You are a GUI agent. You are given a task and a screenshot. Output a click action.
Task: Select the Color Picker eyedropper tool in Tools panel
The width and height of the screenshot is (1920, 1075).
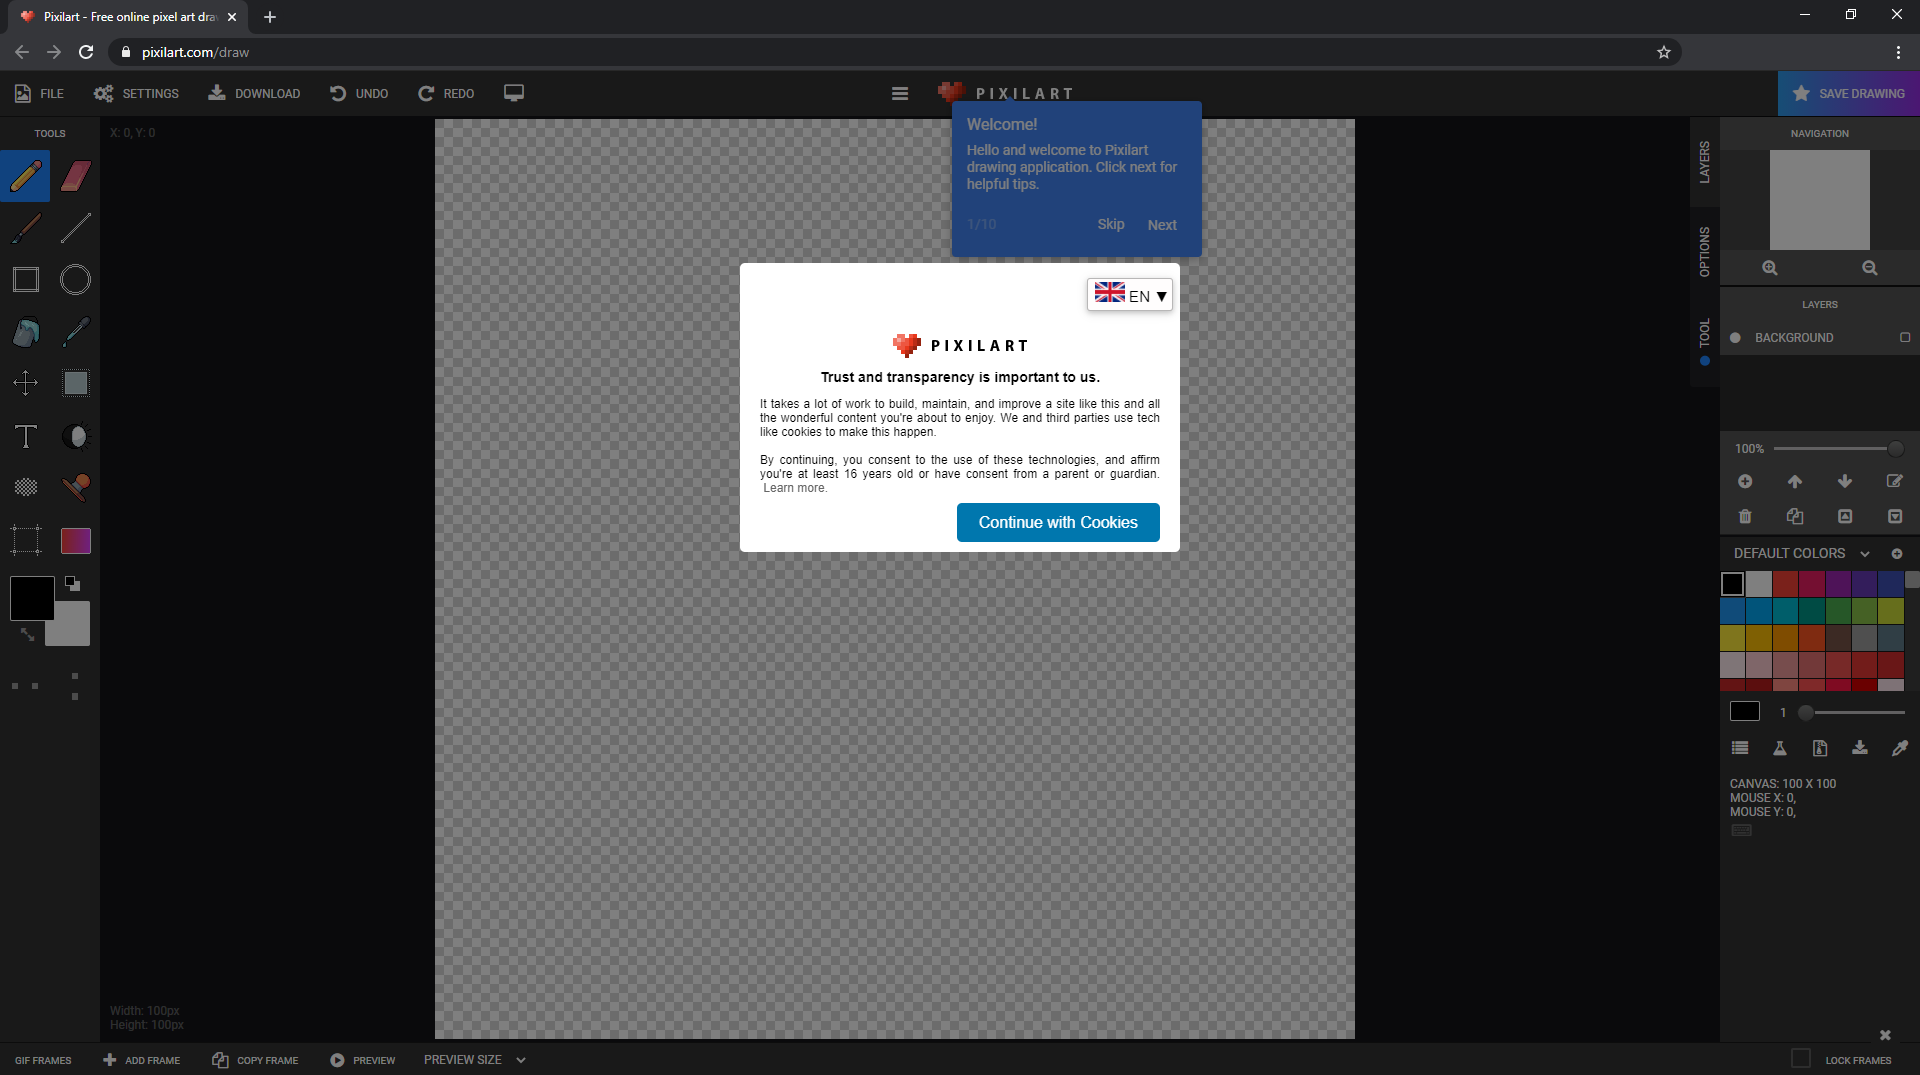[x=76, y=332]
